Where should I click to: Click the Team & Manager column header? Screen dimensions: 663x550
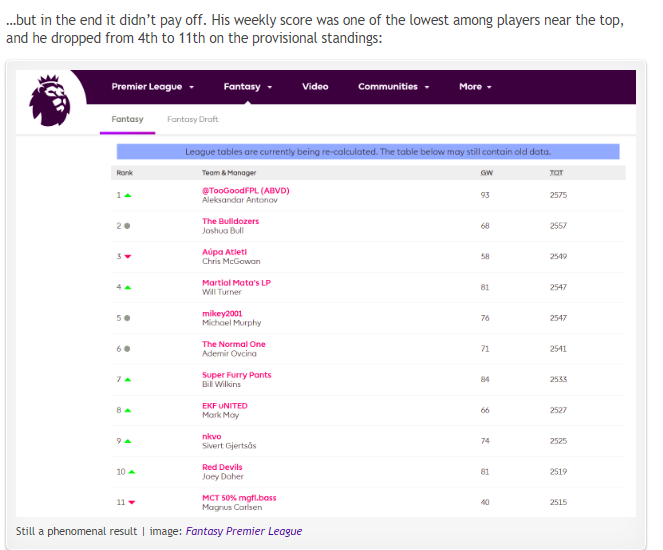click(x=229, y=173)
